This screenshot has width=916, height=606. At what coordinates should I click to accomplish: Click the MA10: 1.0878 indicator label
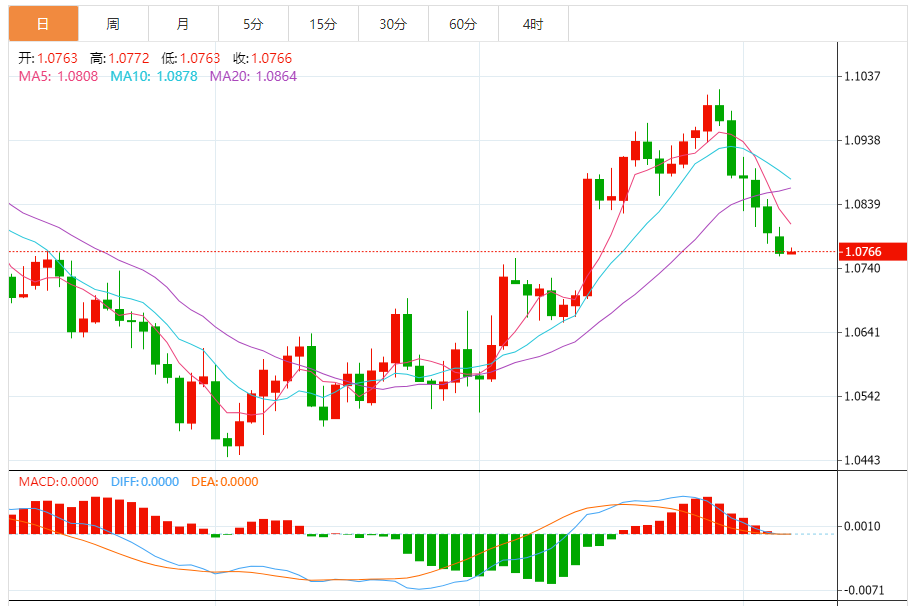tap(154, 77)
